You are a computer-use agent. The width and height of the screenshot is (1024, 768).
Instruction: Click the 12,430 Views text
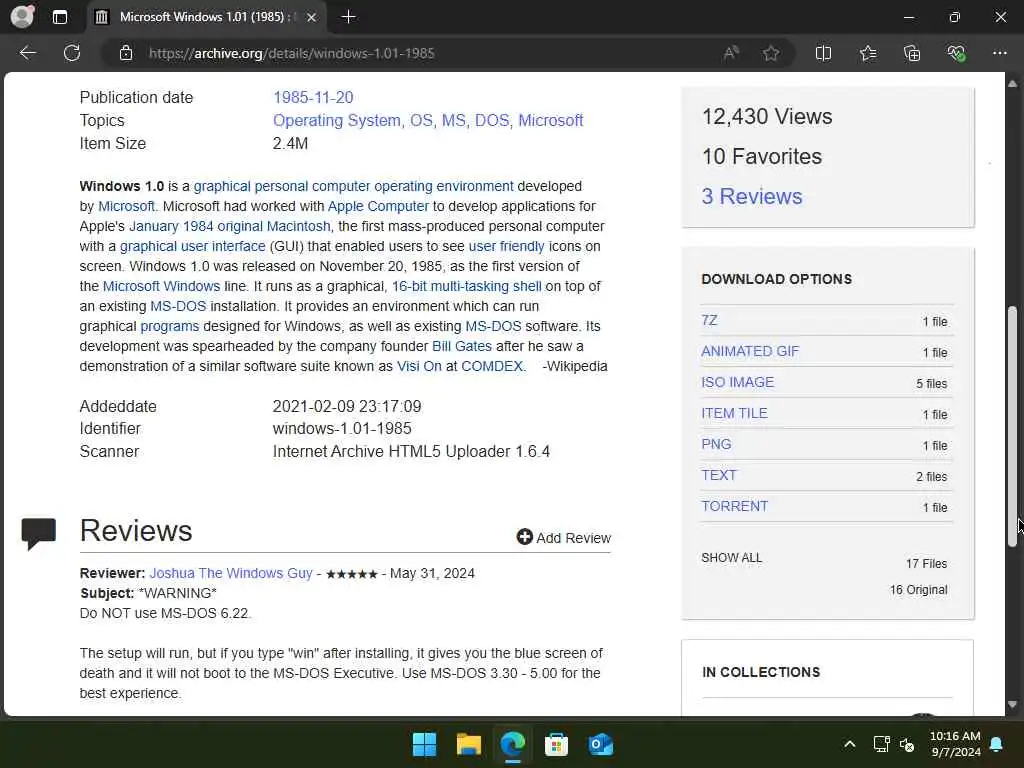click(x=767, y=116)
